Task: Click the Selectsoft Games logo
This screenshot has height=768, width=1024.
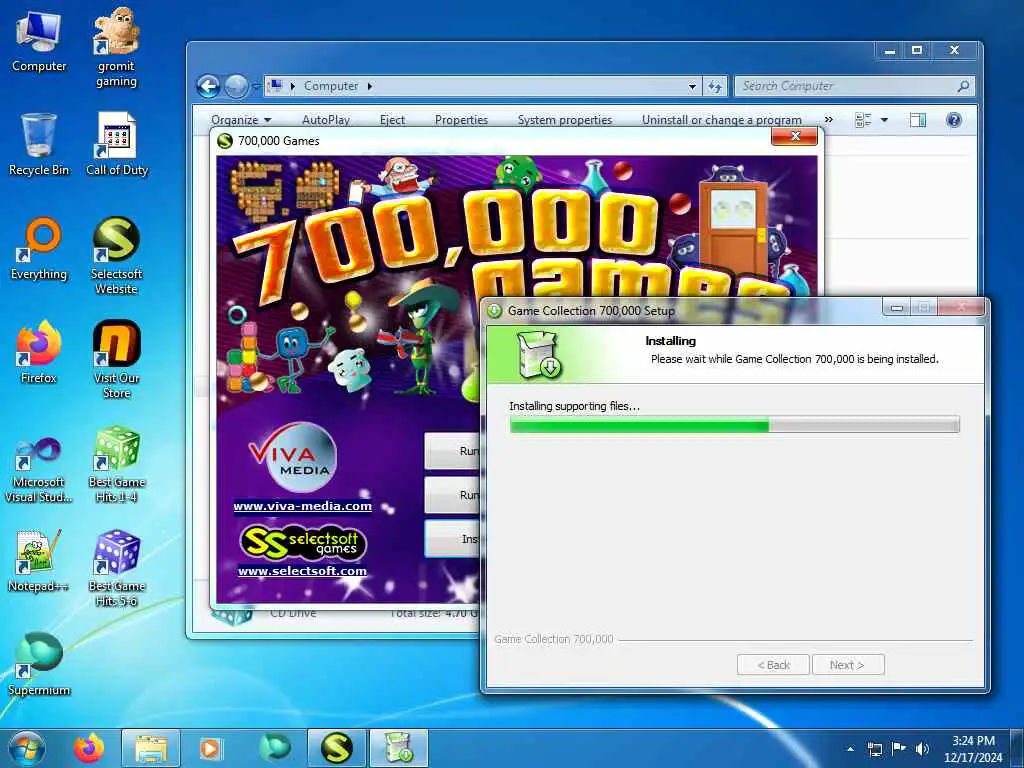Action: click(x=303, y=542)
